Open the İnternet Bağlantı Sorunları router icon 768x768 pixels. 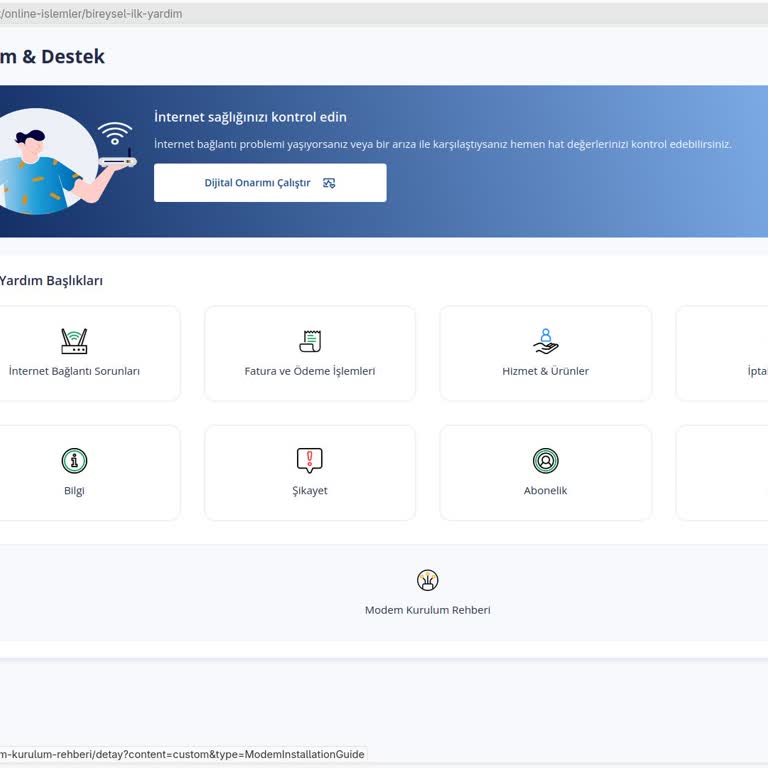coord(74,341)
